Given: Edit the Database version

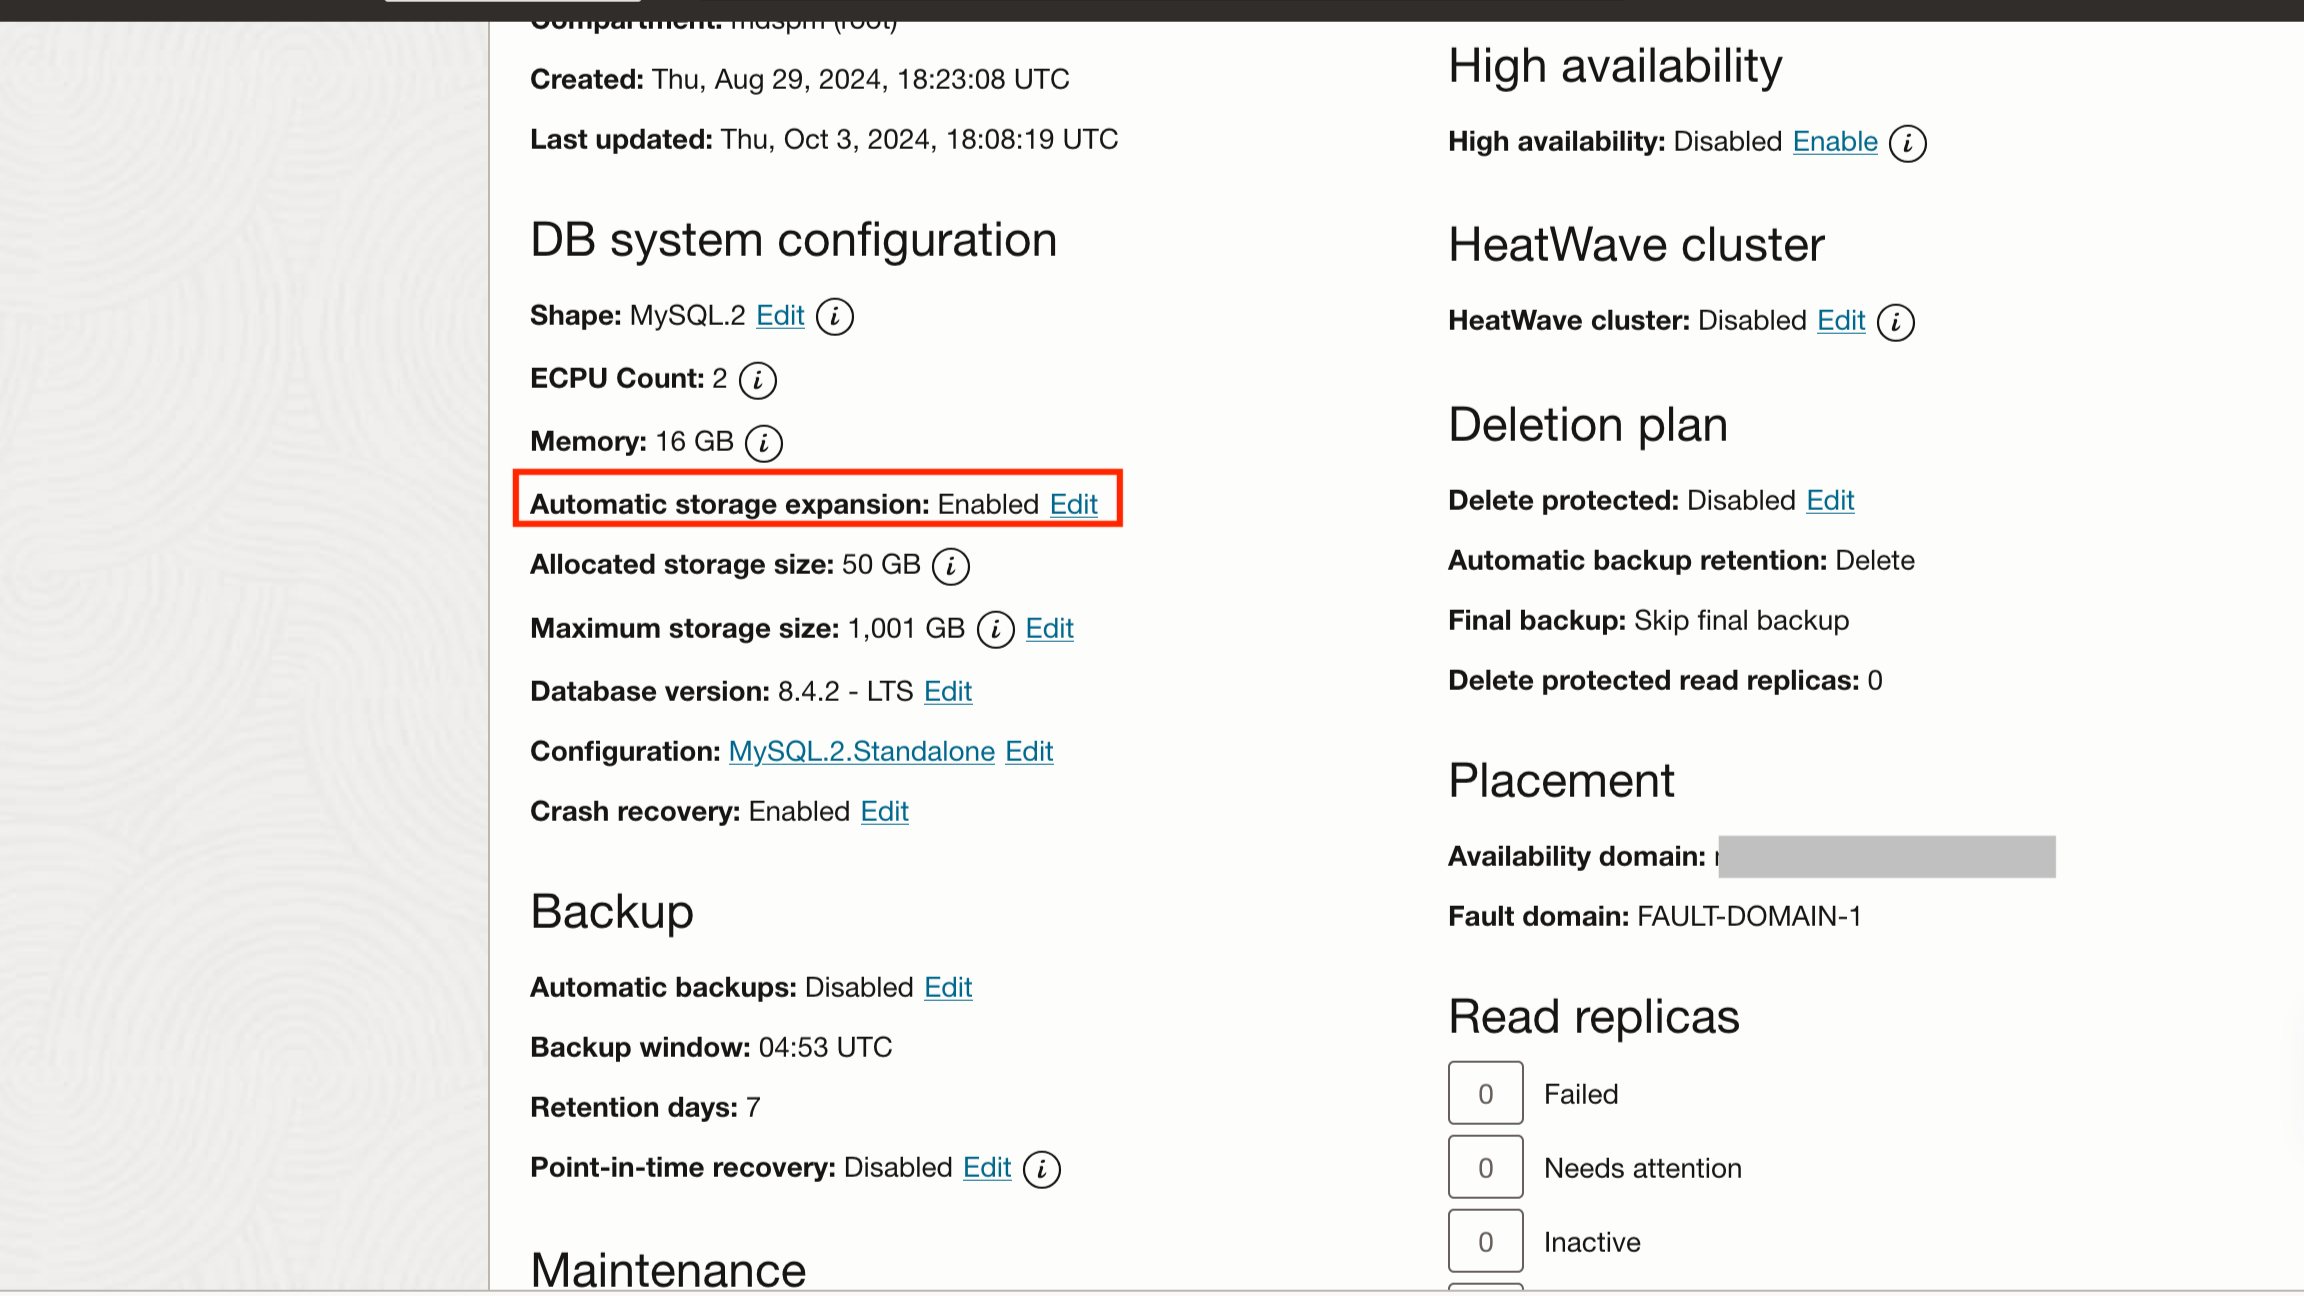Looking at the screenshot, I should [x=947, y=691].
